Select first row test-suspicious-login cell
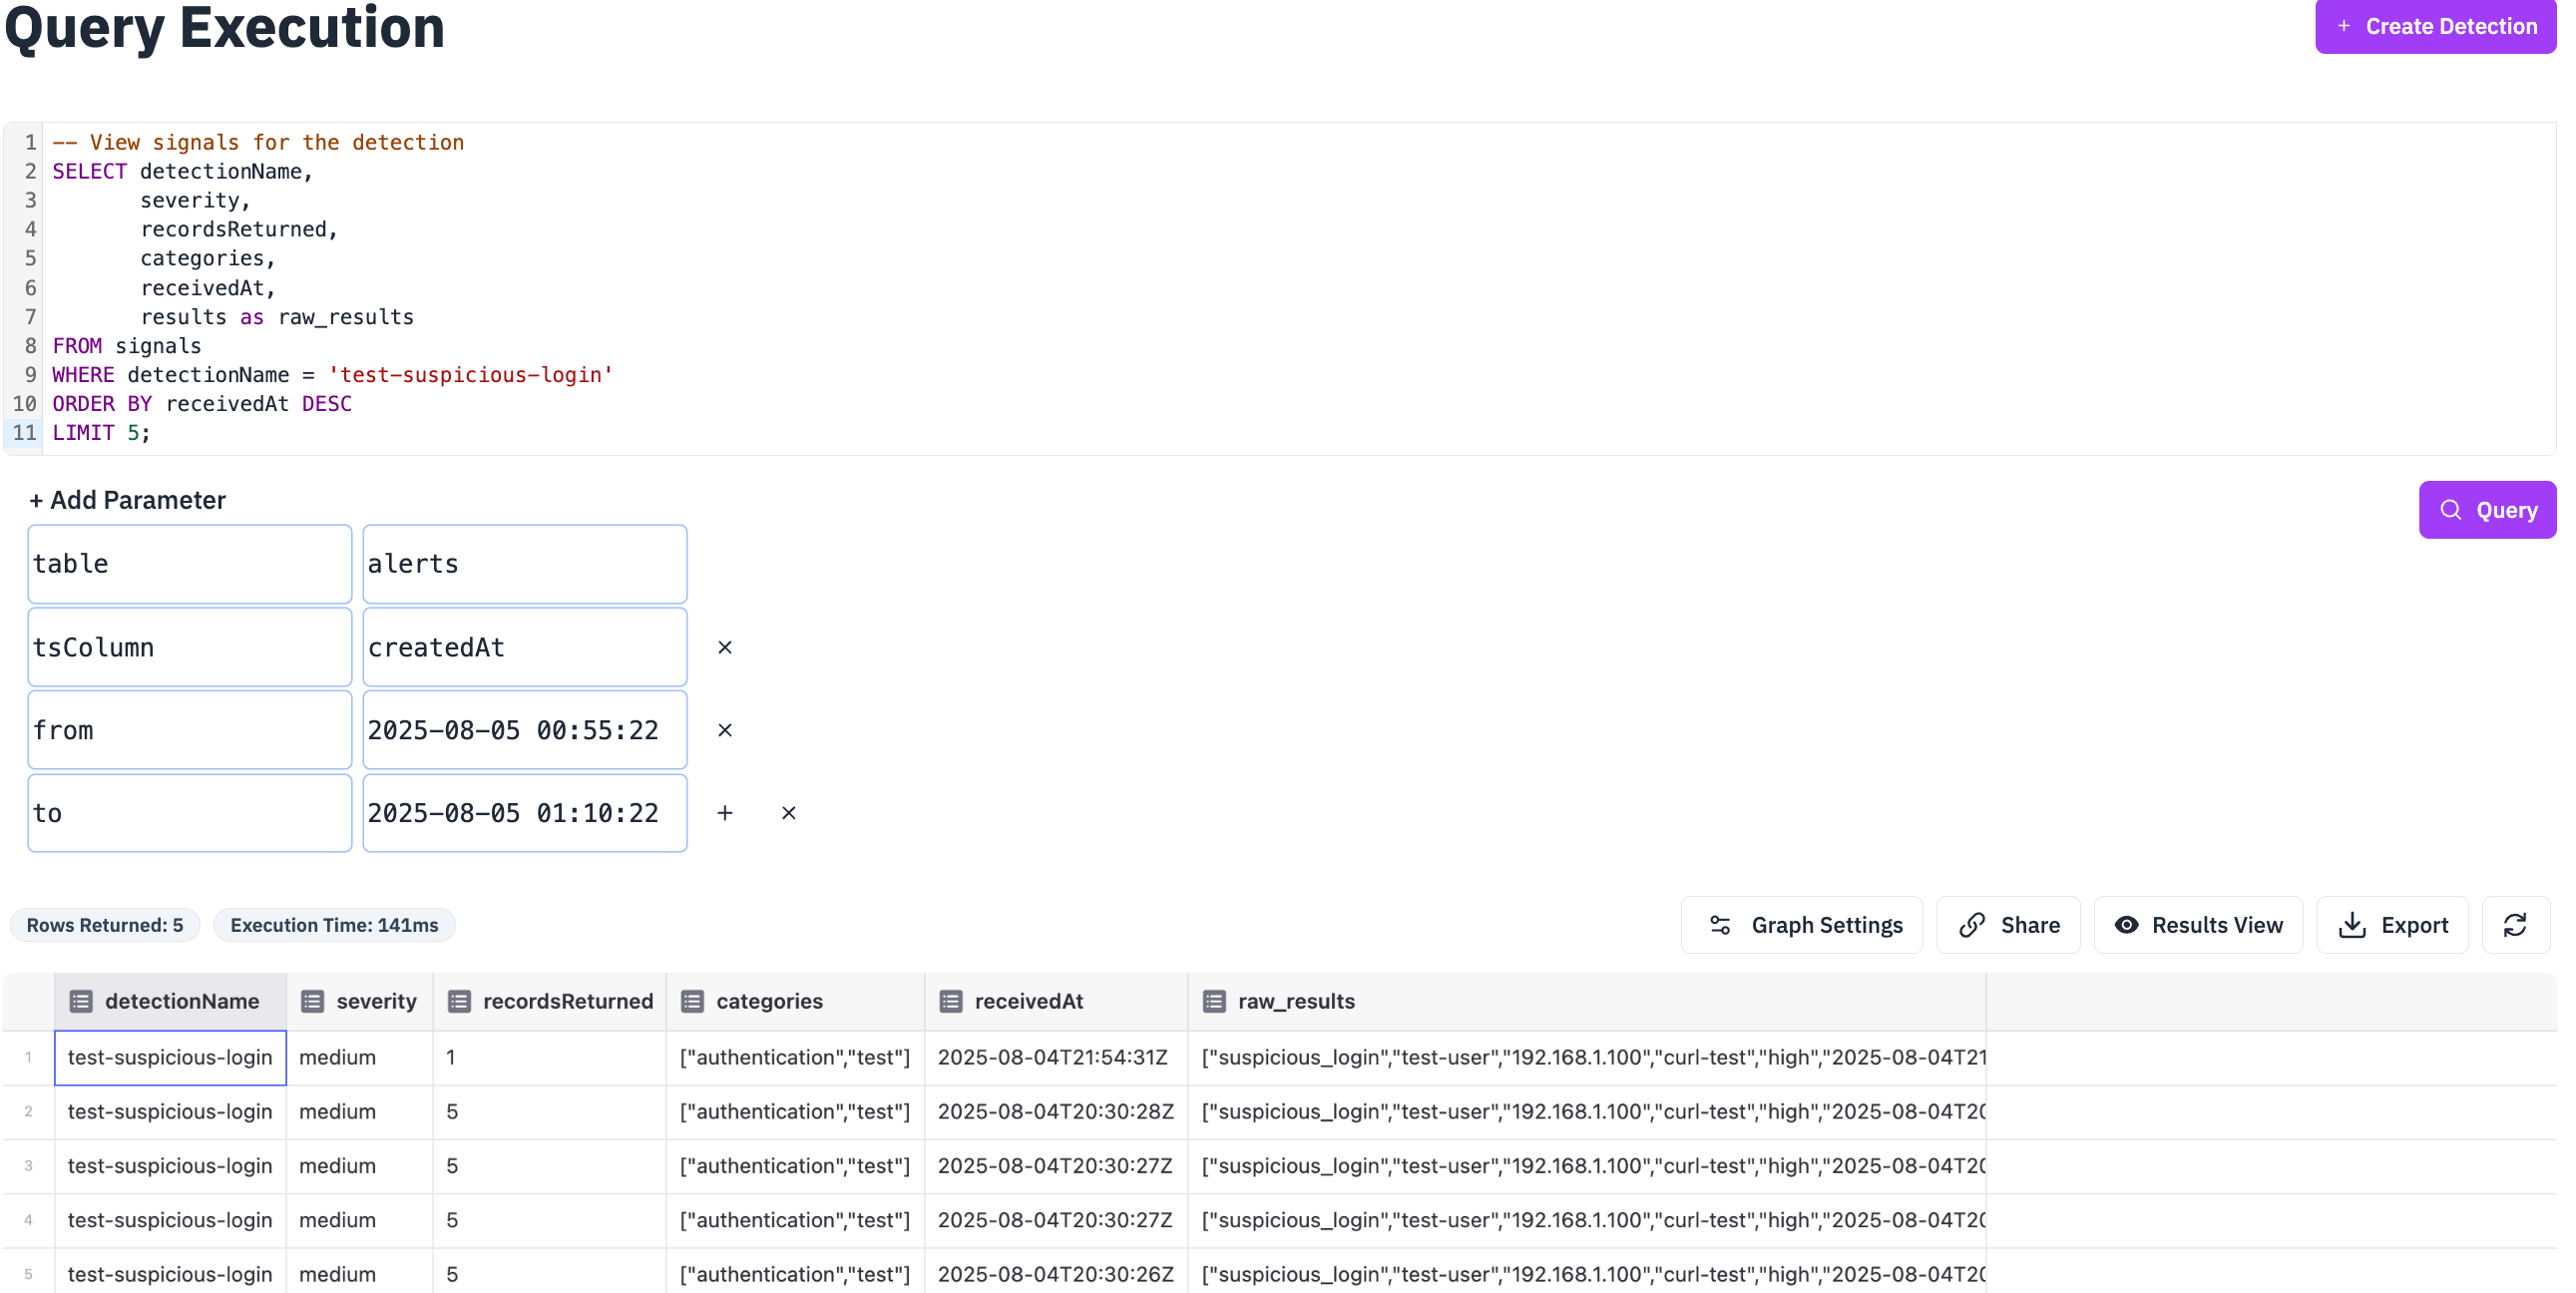 coord(170,1058)
